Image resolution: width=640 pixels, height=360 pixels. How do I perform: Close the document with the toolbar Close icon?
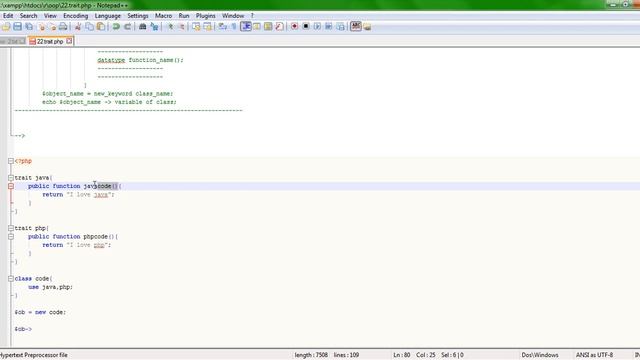pos(41,27)
